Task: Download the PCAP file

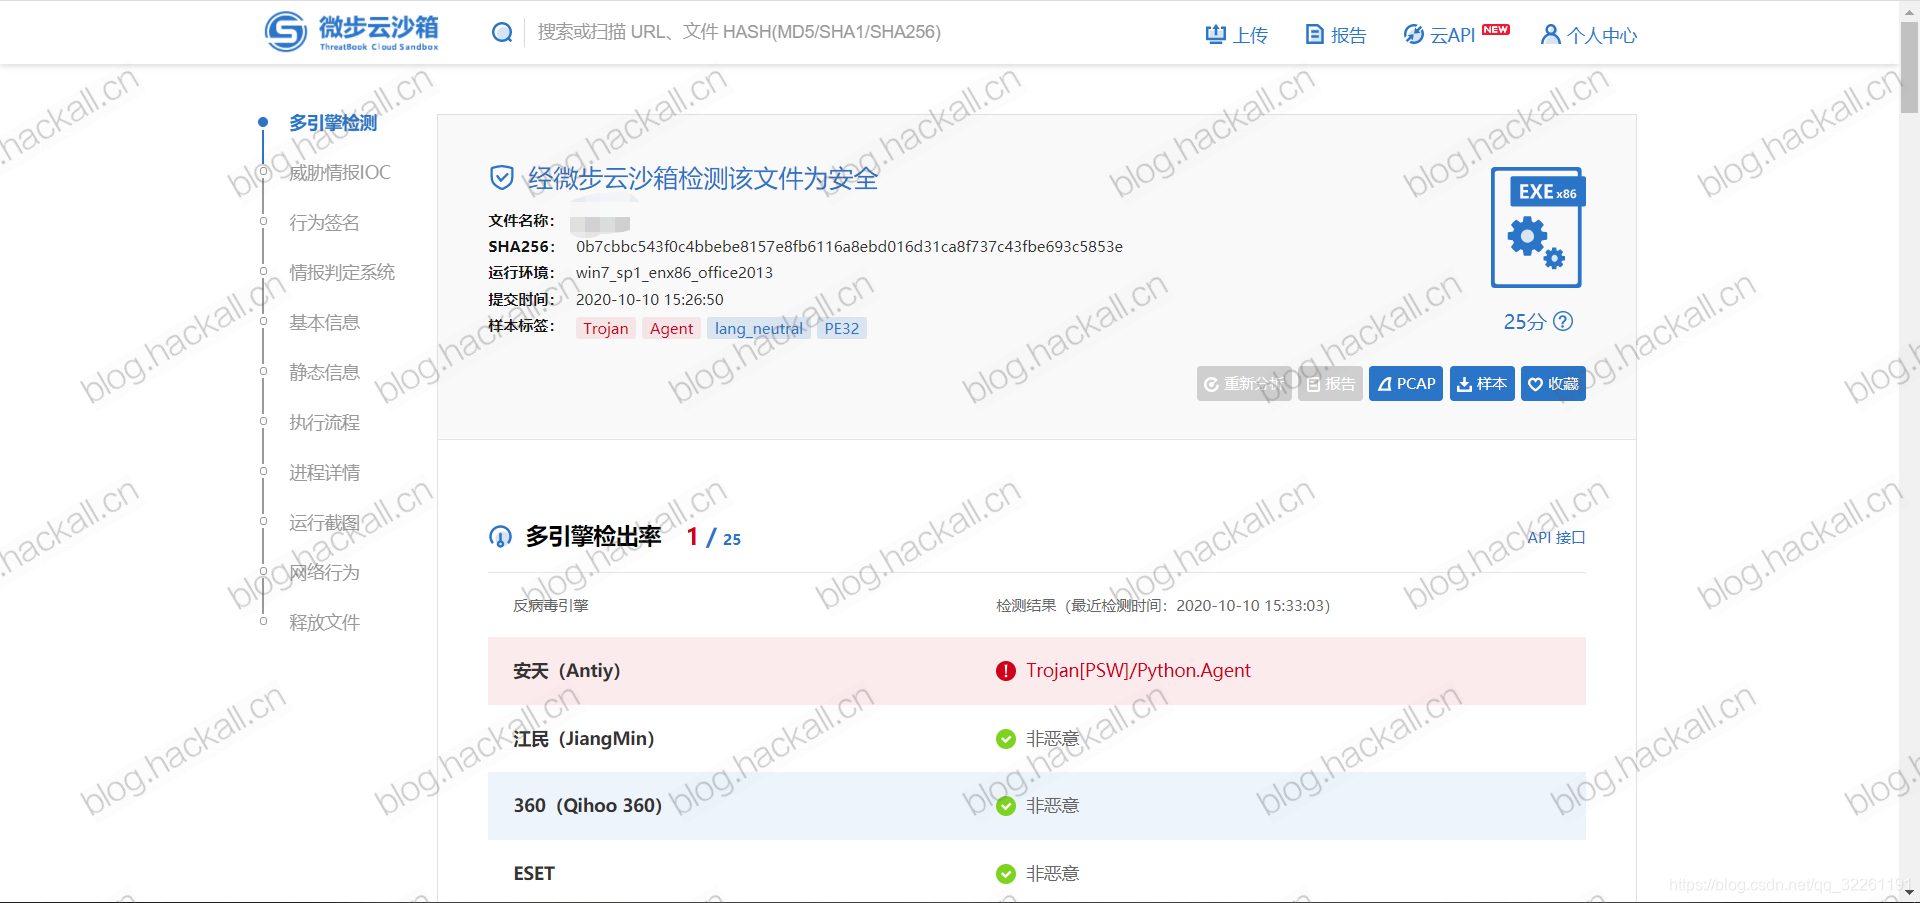Action: [x=1406, y=384]
